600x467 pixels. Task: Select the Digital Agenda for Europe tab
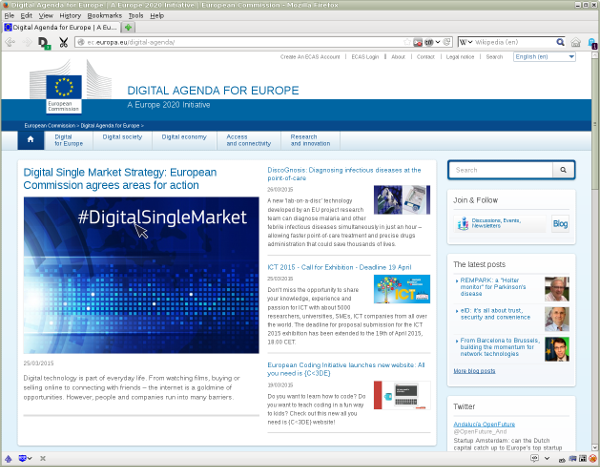tap(61, 28)
